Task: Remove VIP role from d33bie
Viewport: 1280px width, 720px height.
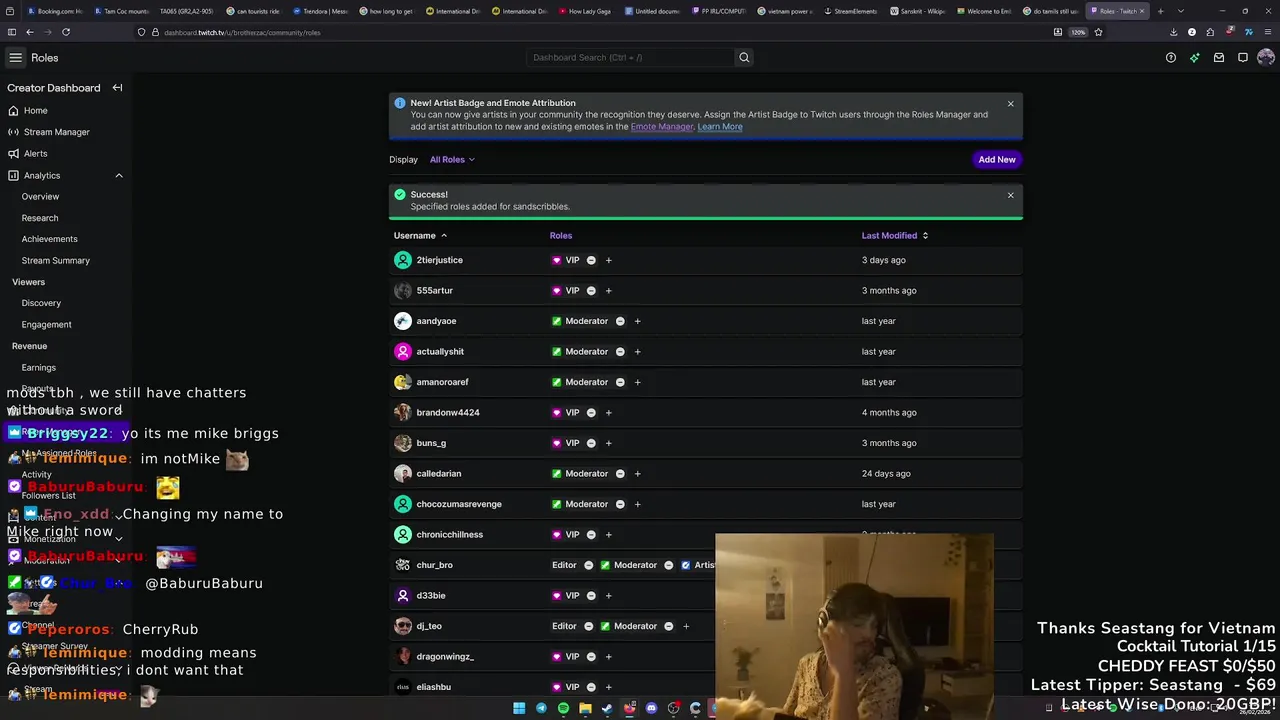Action: click(591, 596)
